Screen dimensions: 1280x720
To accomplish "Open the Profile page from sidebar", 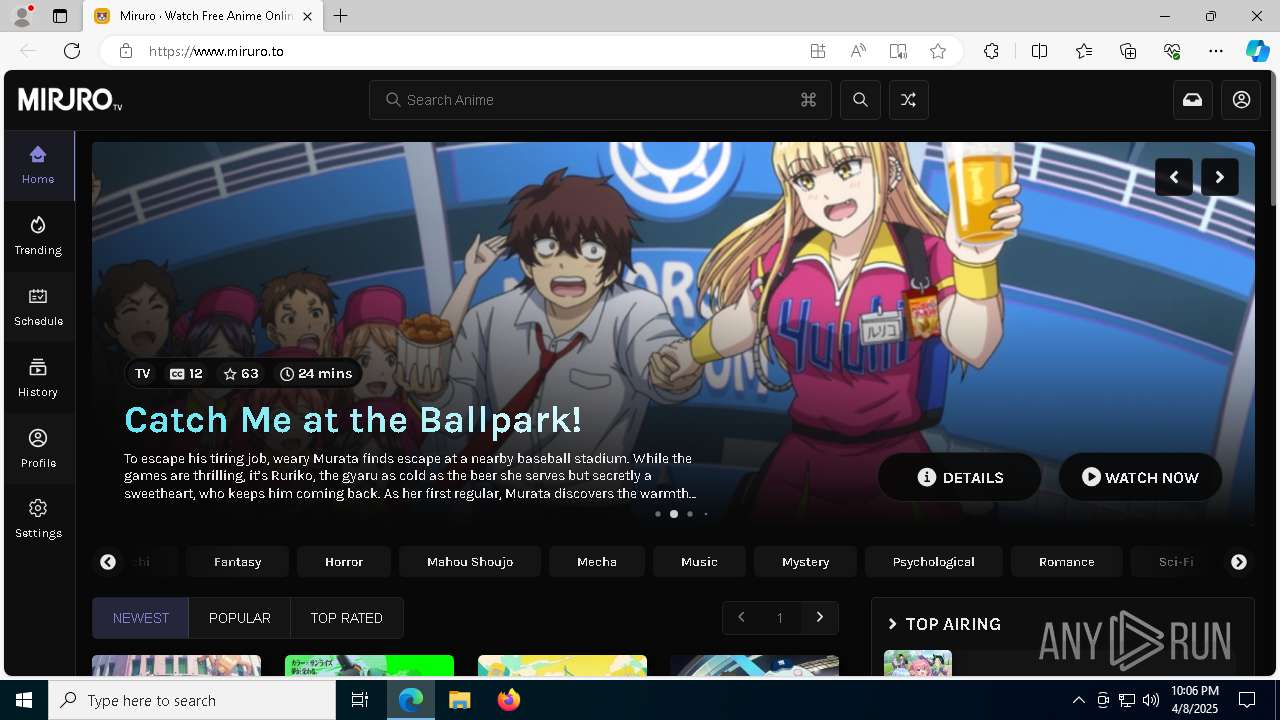I will coord(38,449).
